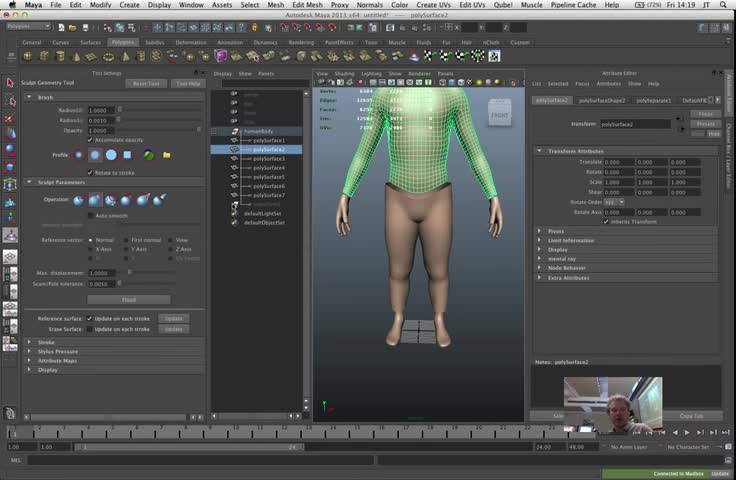Image resolution: width=736 pixels, height=480 pixels.
Task: Switch to the Deformation shelf tab
Action: 191,43
